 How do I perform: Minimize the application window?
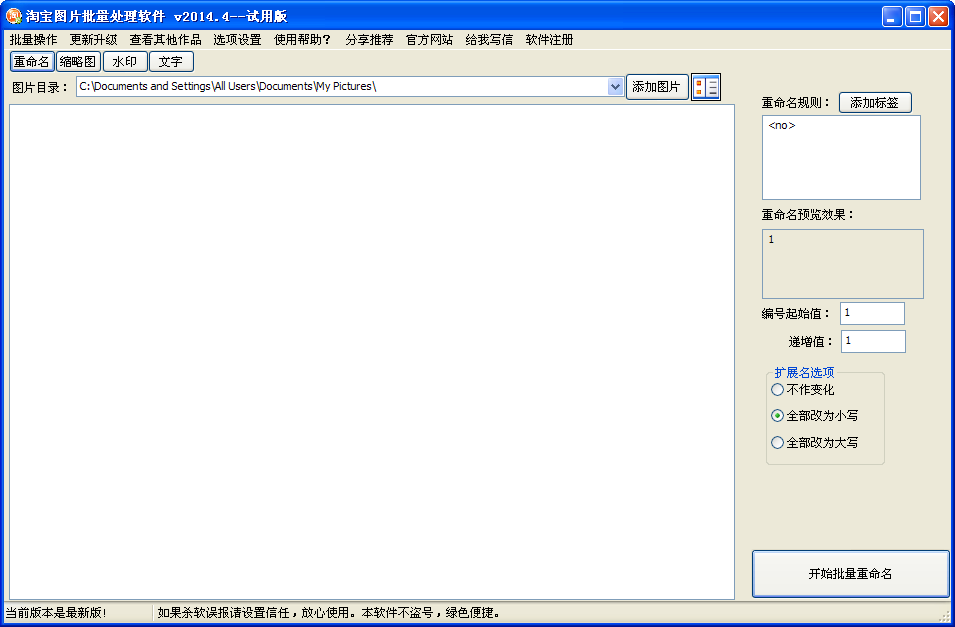[892, 16]
